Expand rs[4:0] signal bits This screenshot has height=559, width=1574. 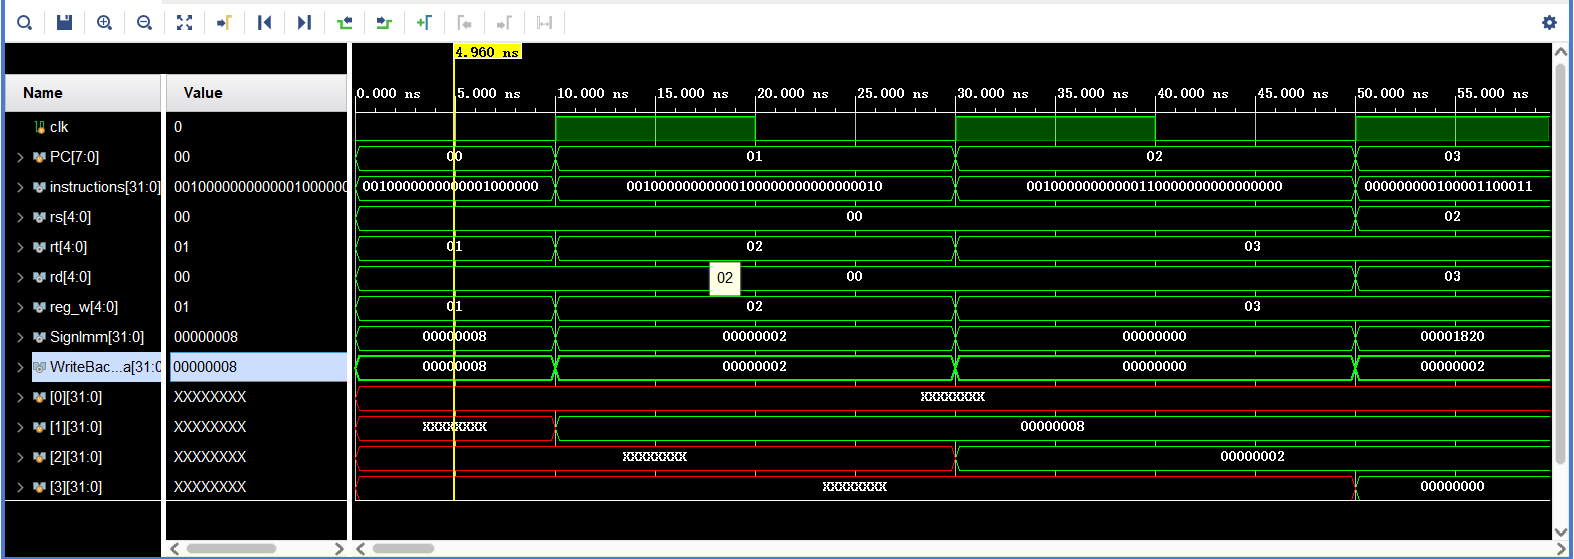[20, 217]
